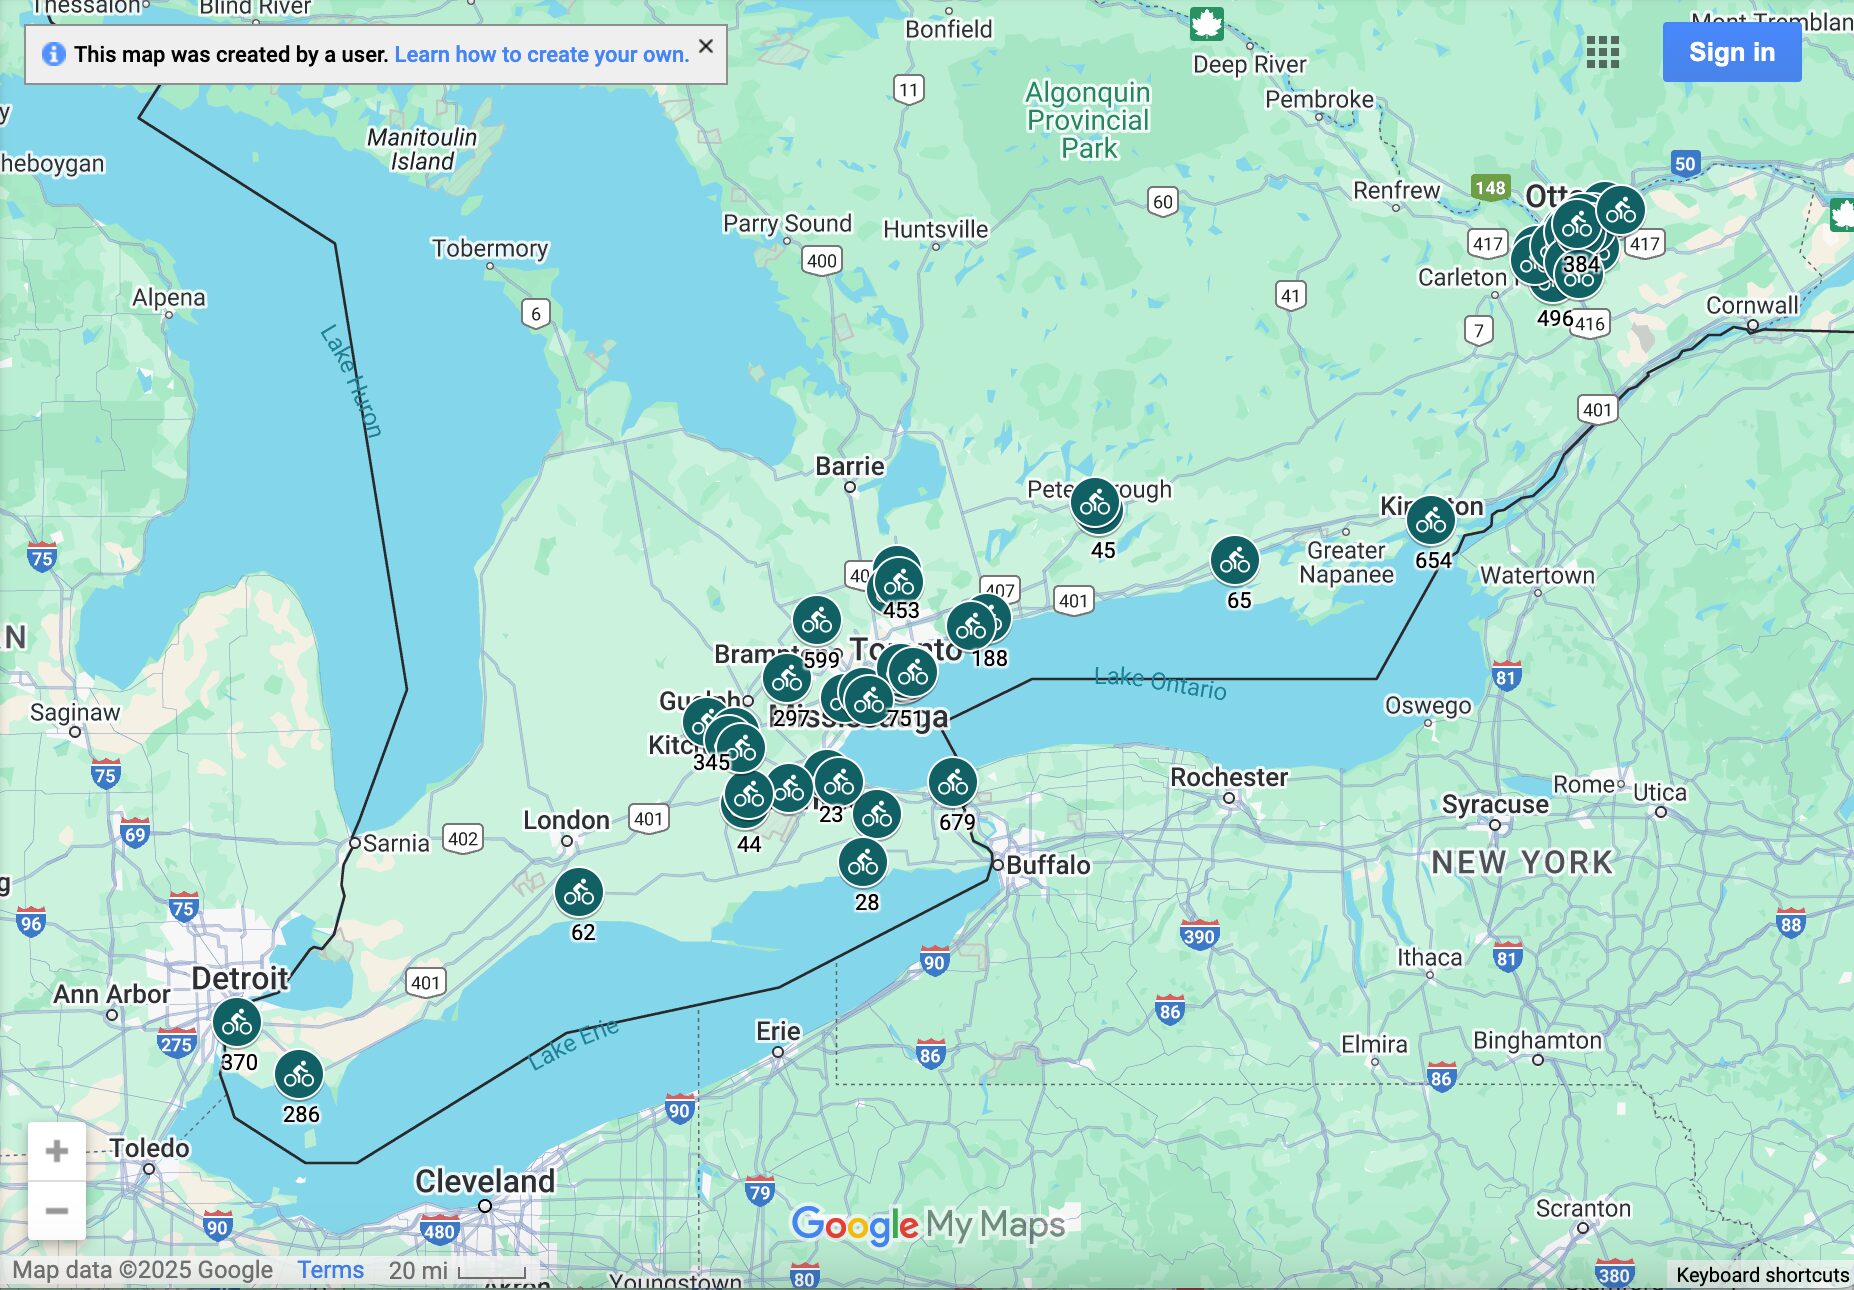Zoom in on the map
The width and height of the screenshot is (1854, 1290).
pyautogui.click(x=57, y=1151)
